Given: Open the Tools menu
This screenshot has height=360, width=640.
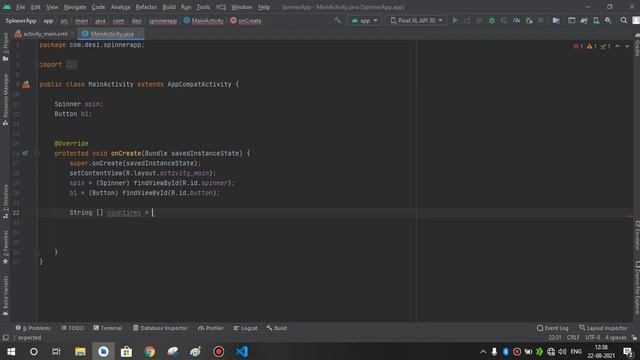Looking at the screenshot, I should point(203,7).
